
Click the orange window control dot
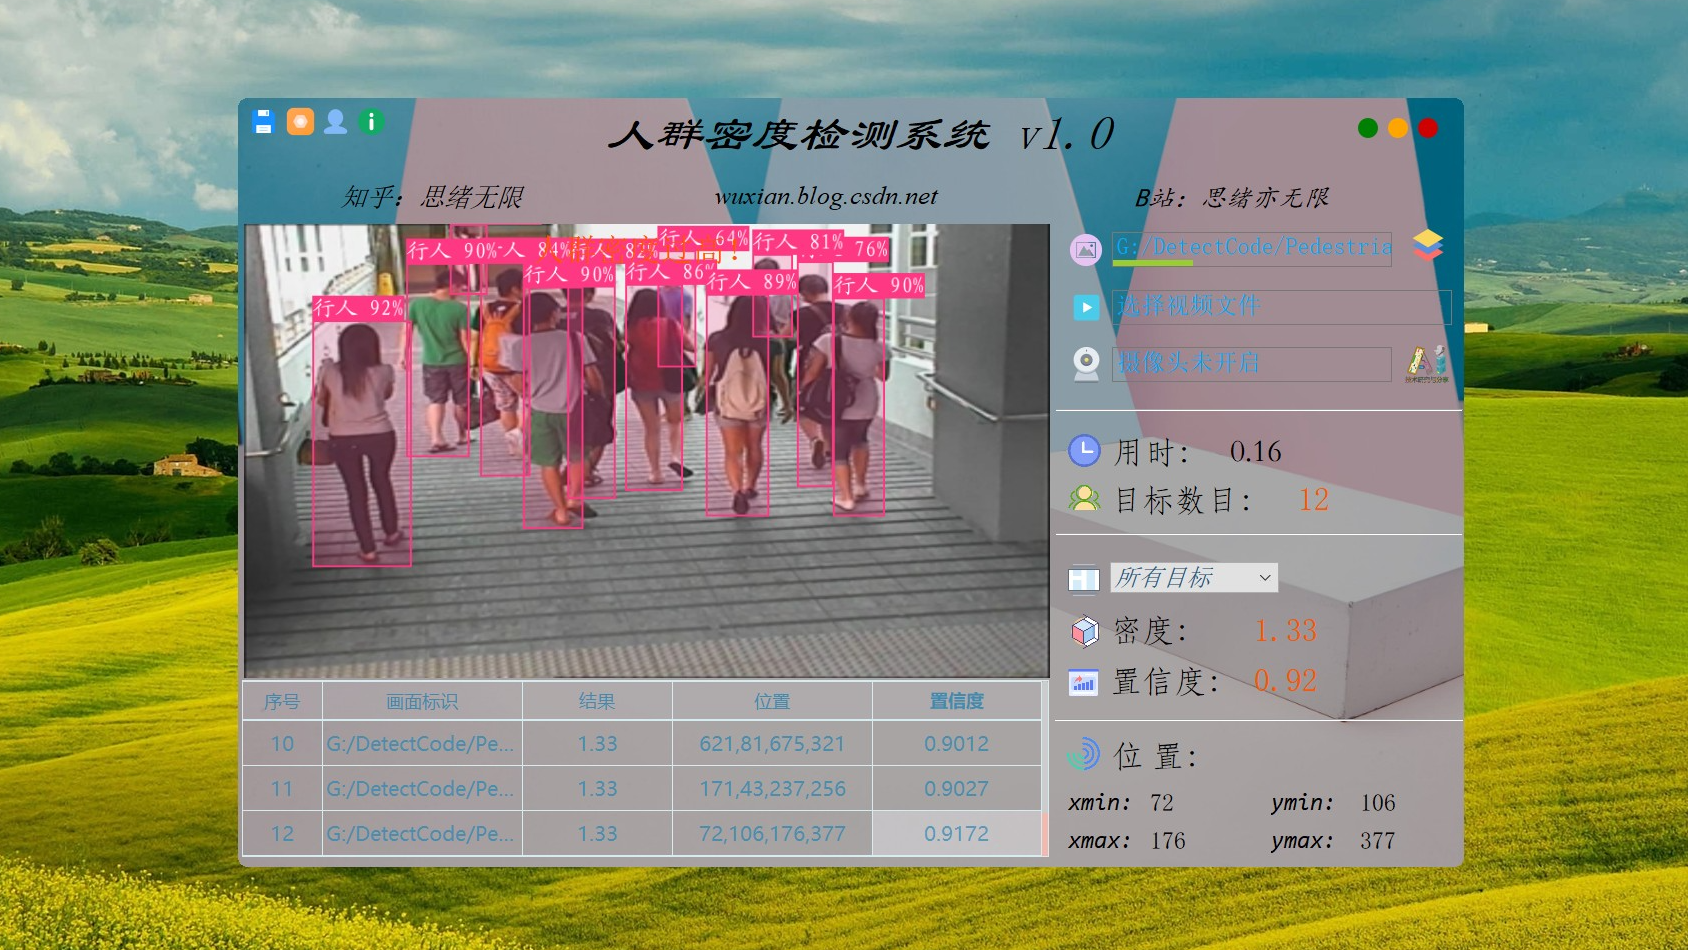[x=1398, y=128]
